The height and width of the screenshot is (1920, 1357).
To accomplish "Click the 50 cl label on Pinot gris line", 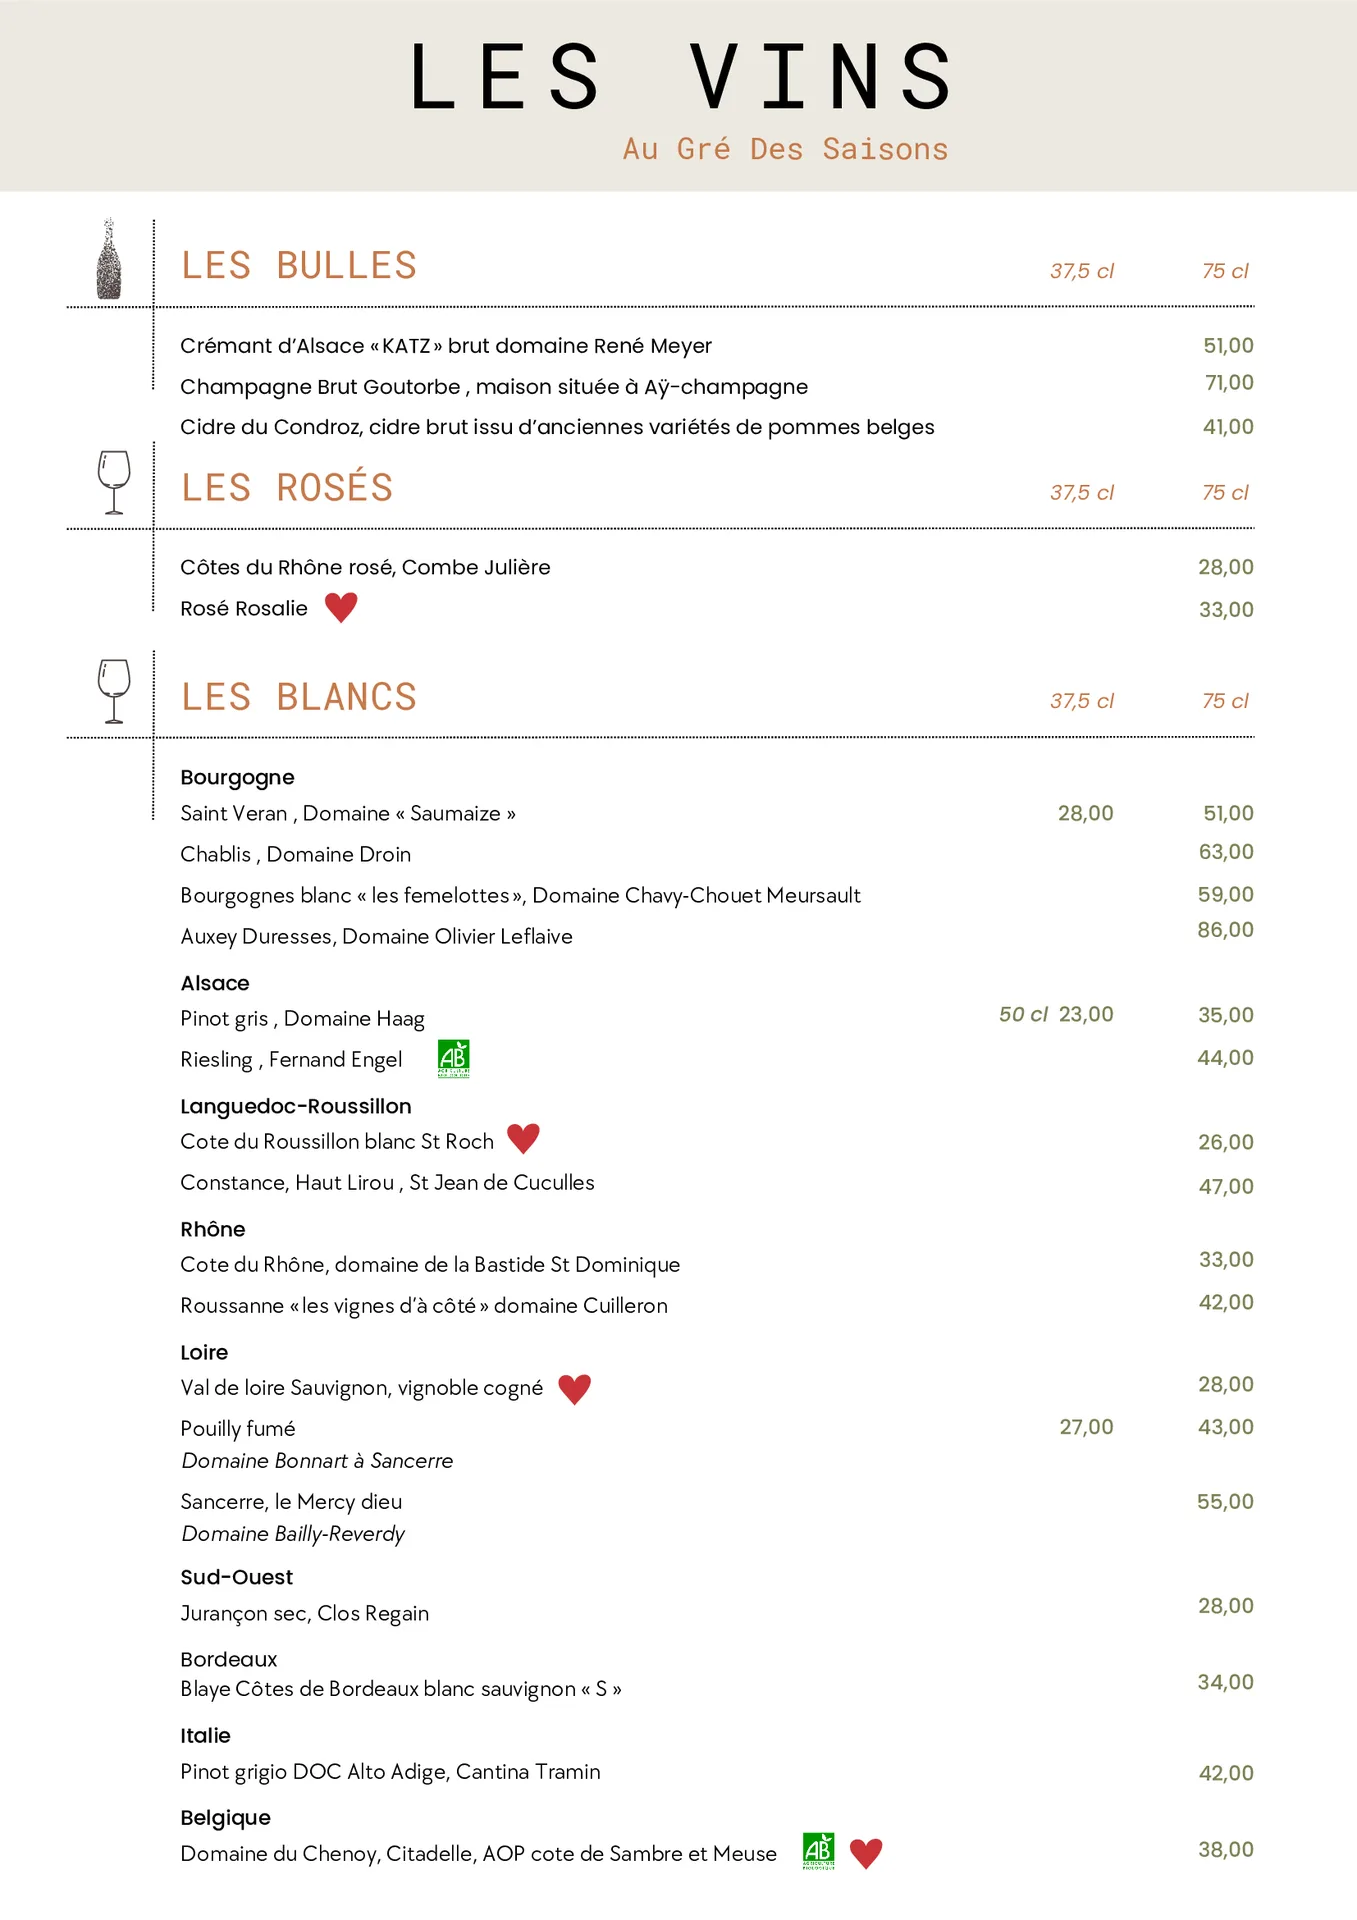I will (x=1023, y=1014).
